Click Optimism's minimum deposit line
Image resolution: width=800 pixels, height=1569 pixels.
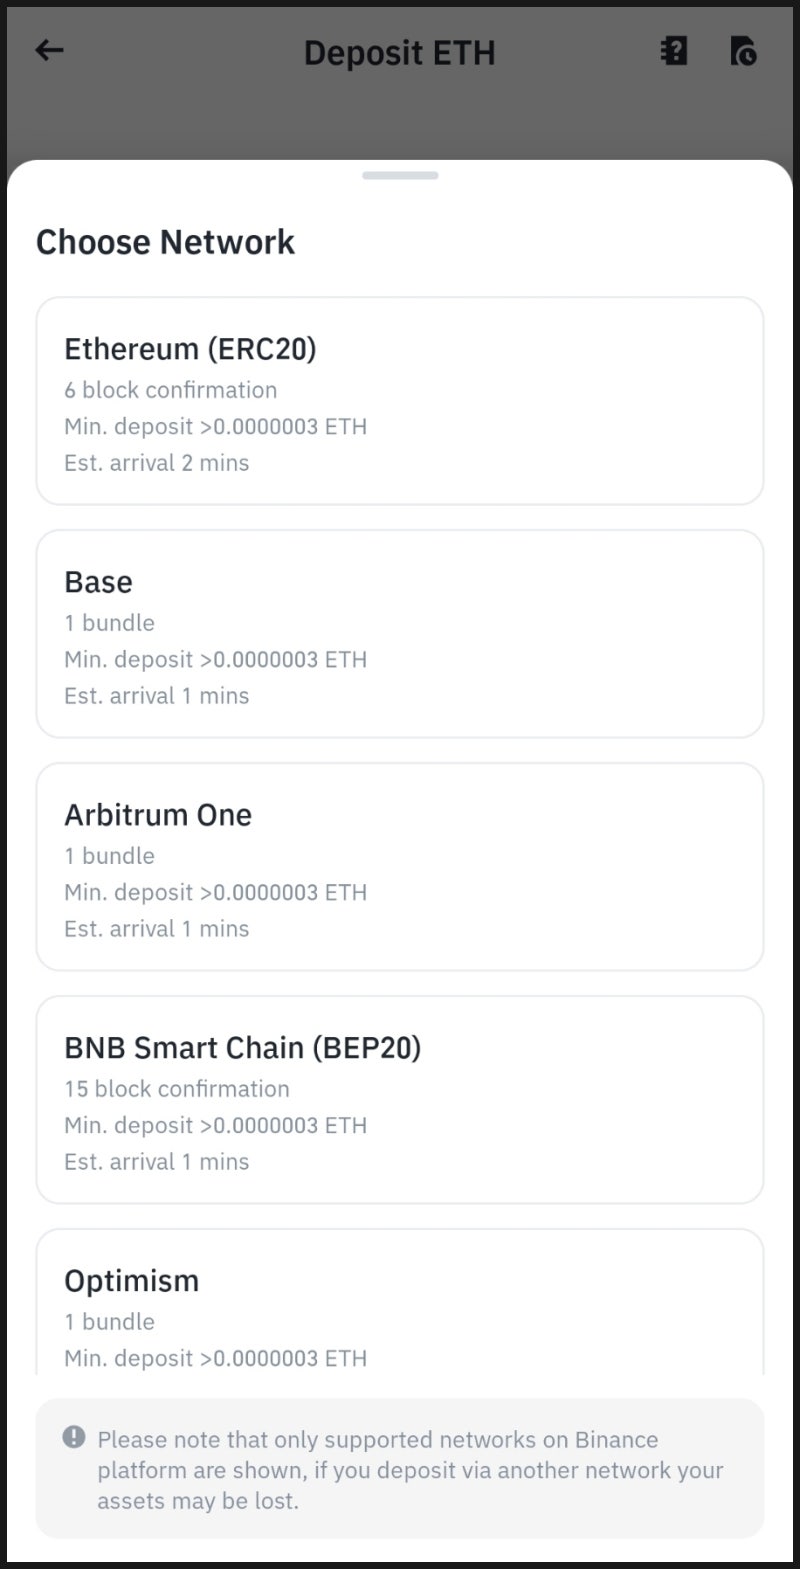click(x=216, y=1358)
